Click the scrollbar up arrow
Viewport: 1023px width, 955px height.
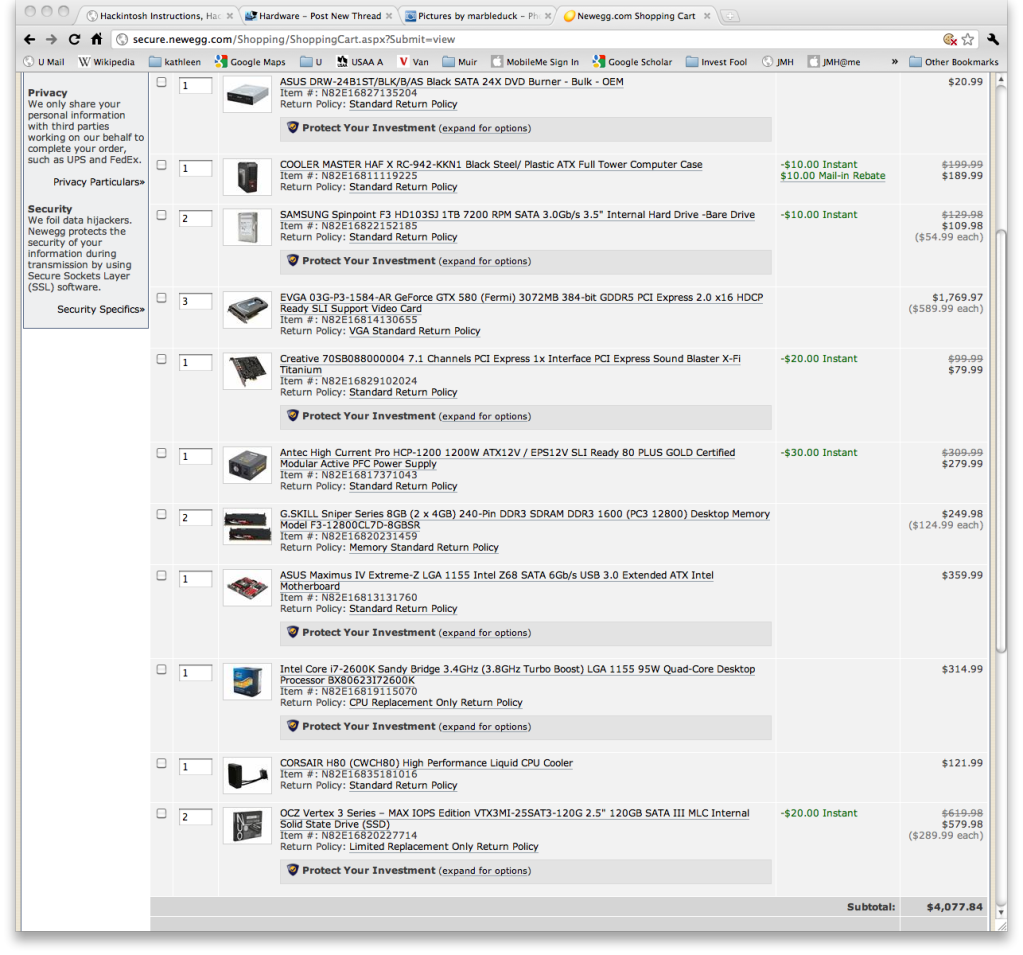[1001, 80]
